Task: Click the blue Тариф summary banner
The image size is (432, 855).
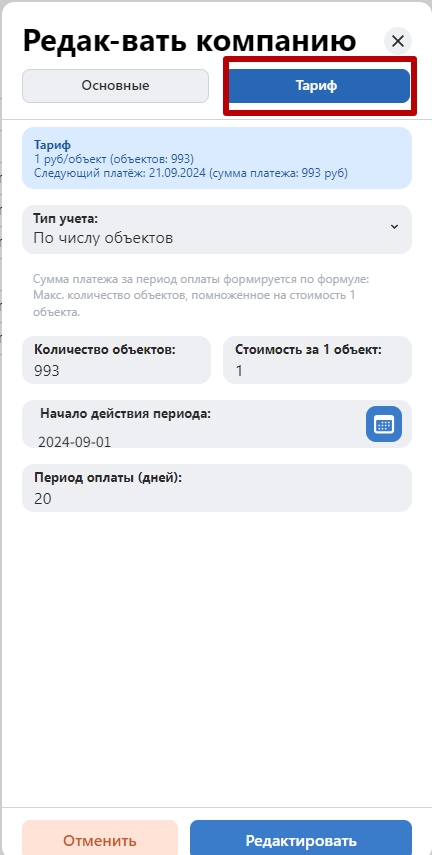Action: (x=217, y=158)
